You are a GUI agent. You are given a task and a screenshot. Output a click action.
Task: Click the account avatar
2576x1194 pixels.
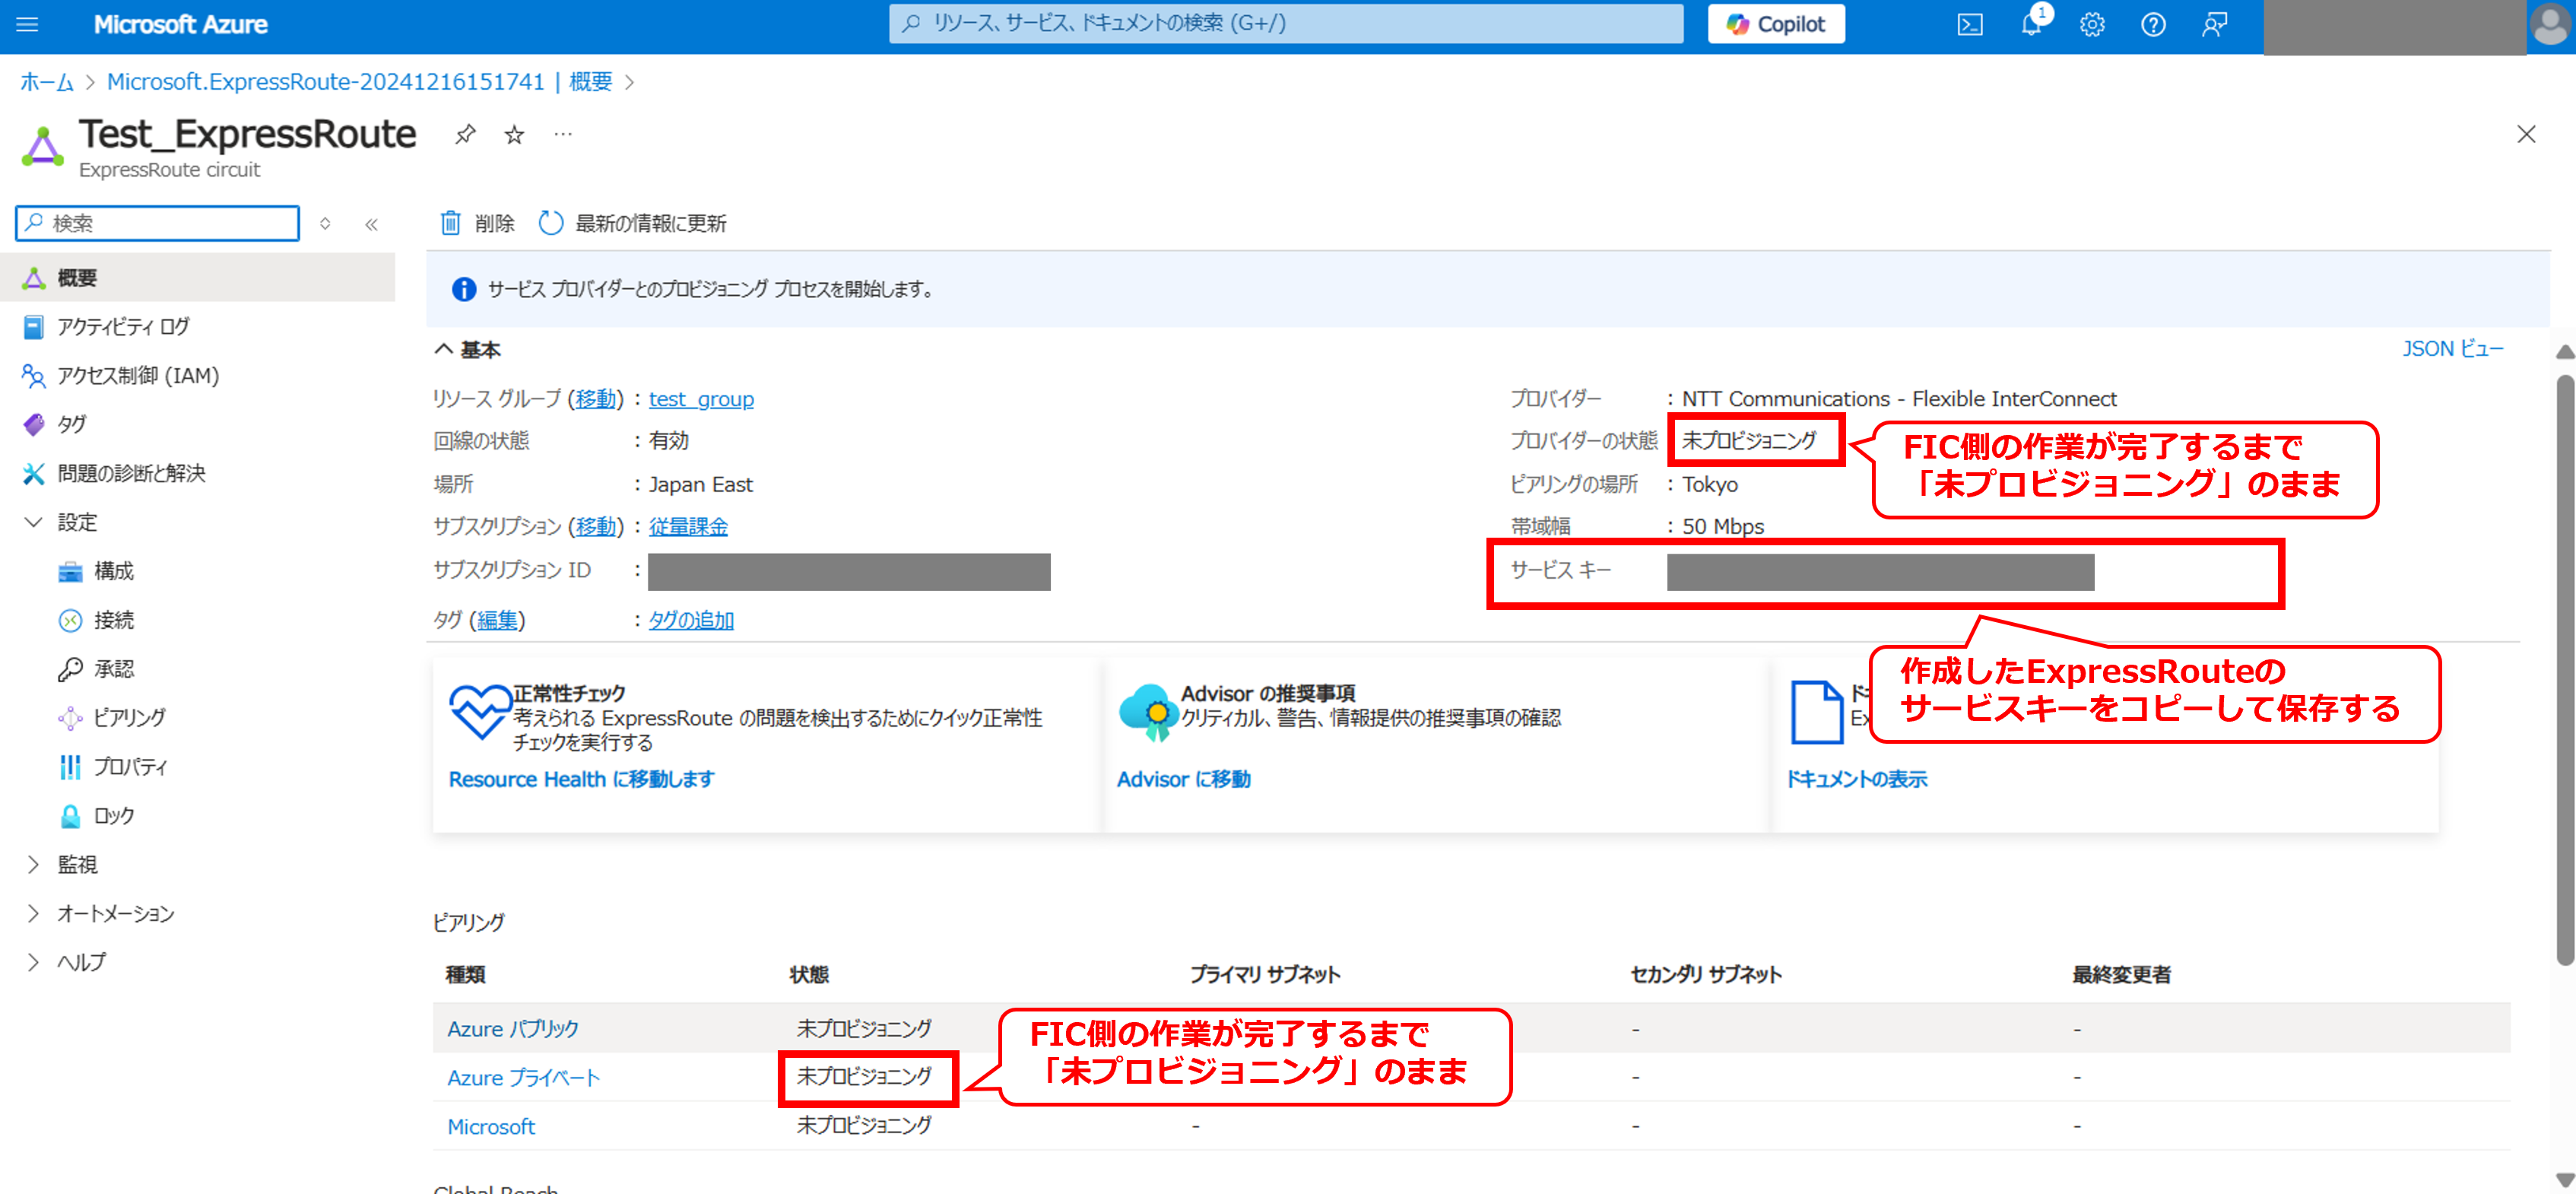2549,25
